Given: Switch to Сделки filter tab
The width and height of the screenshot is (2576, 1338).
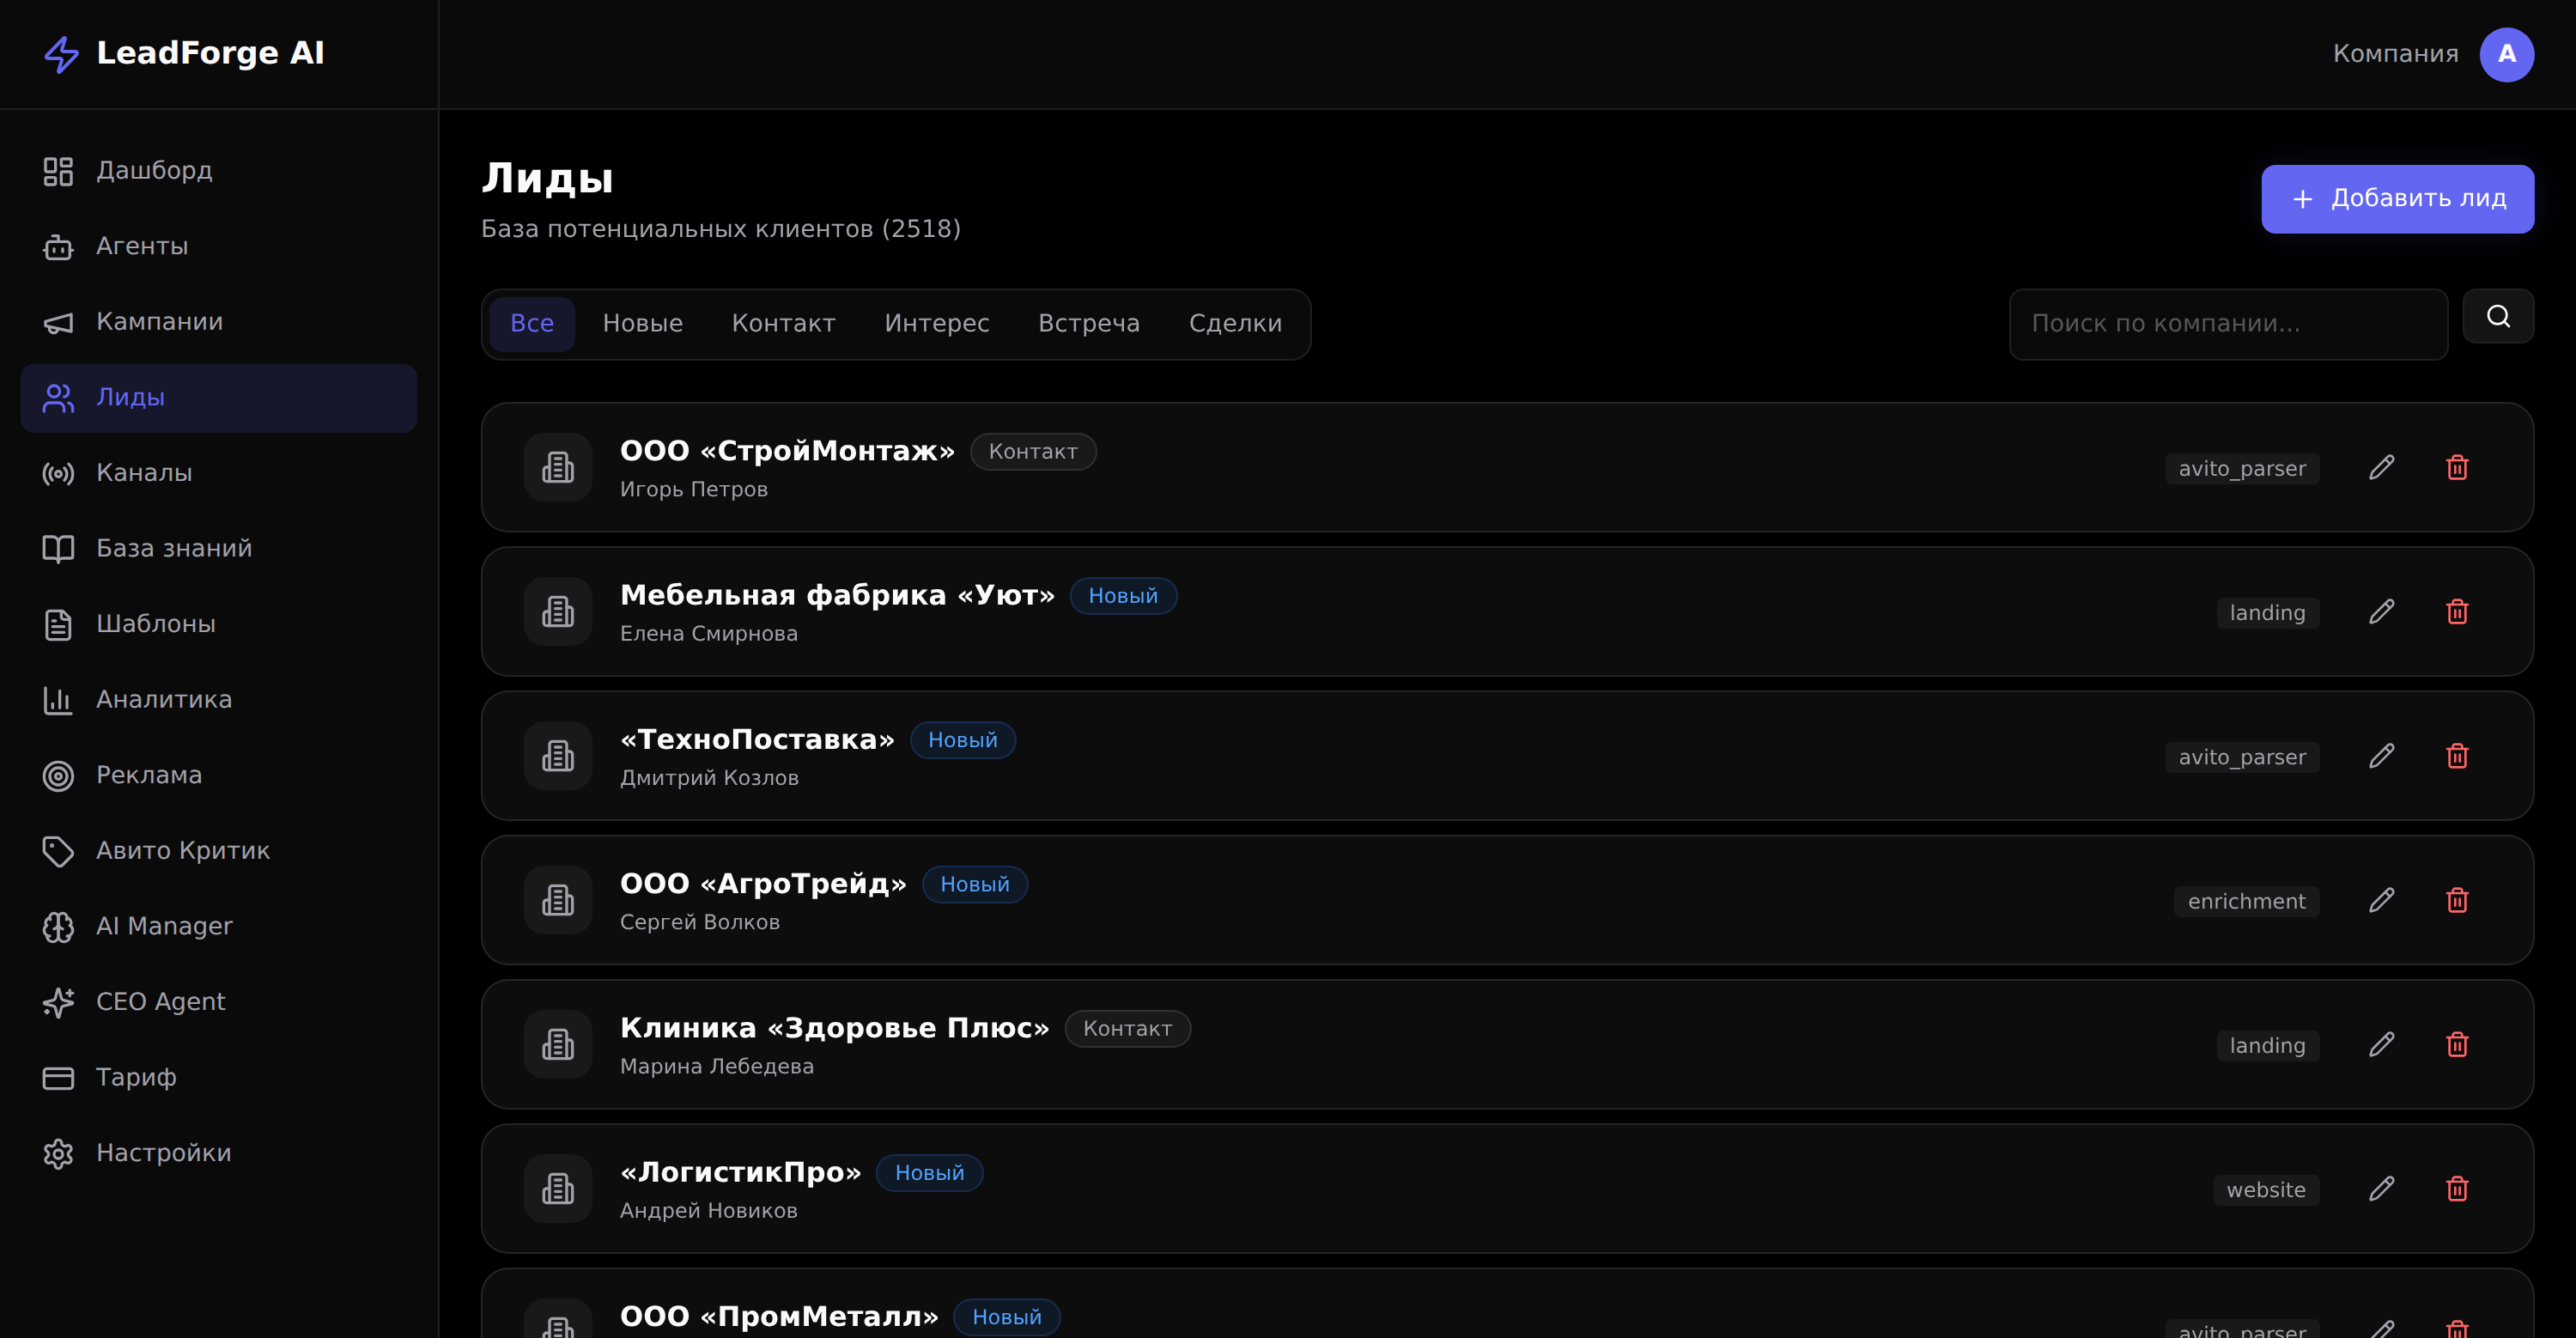Looking at the screenshot, I should (1235, 324).
